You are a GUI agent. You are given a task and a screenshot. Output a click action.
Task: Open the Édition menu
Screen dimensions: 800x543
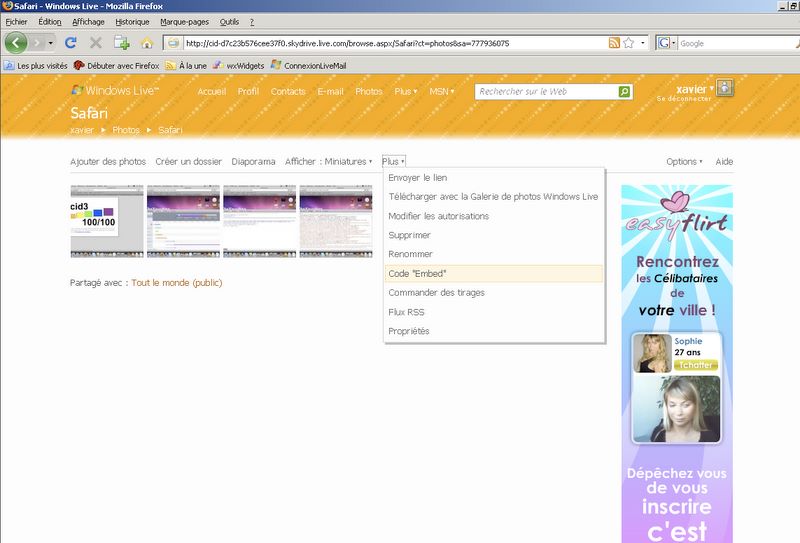tap(49, 21)
